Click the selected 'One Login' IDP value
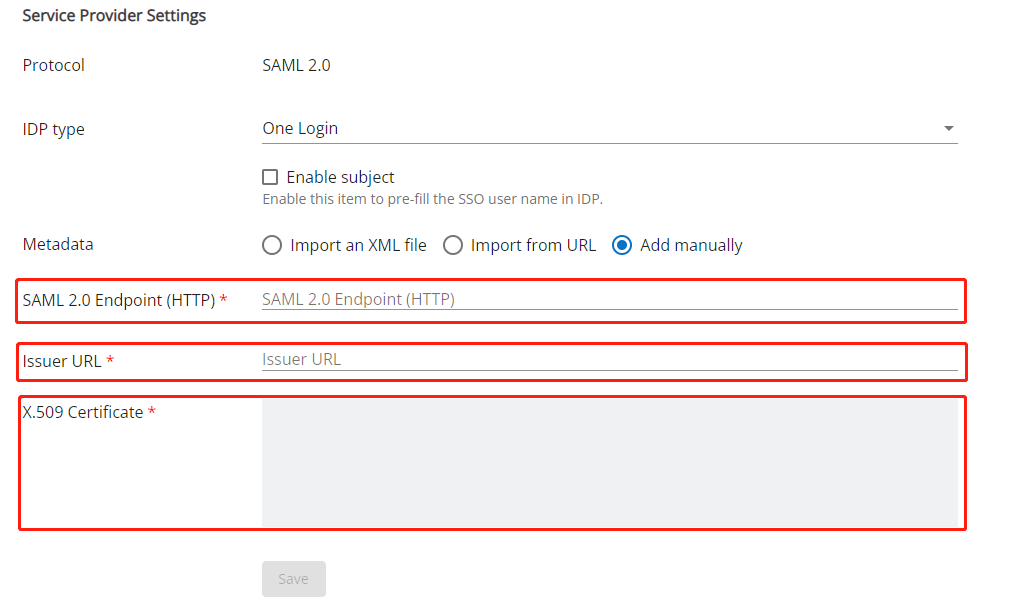Screen dimensions: 1017x609 tap(300, 129)
